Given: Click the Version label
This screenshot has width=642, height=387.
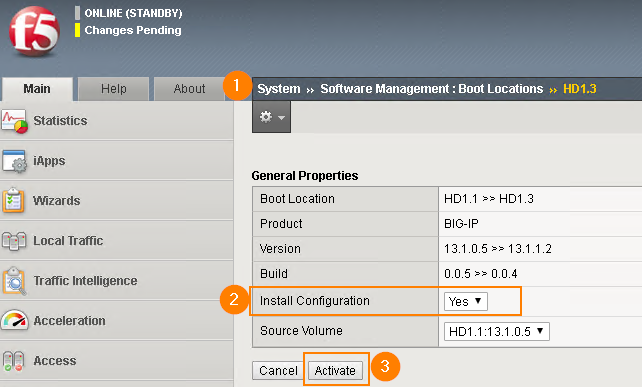Looking at the screenshot, I should 280,249.
